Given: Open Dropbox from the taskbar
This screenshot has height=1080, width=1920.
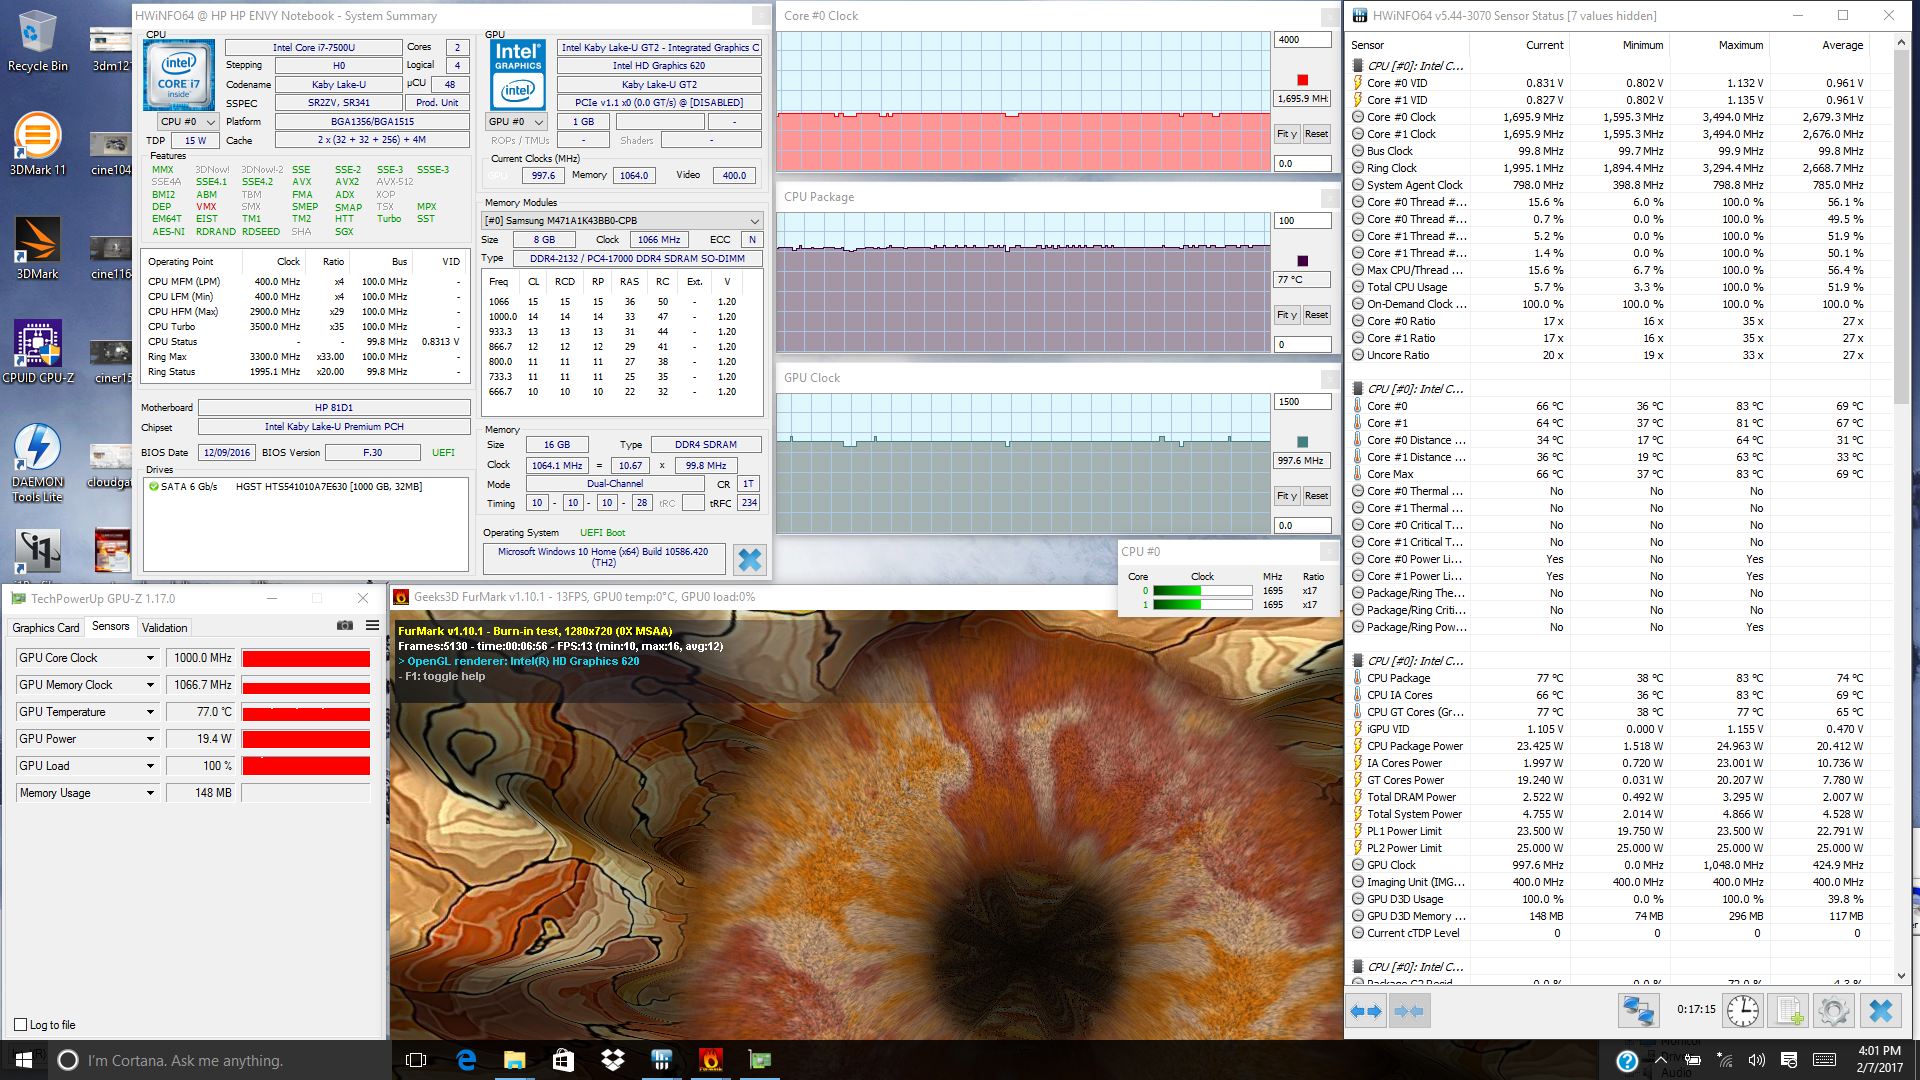Looking at the screenshot, I should point(612,1060).
